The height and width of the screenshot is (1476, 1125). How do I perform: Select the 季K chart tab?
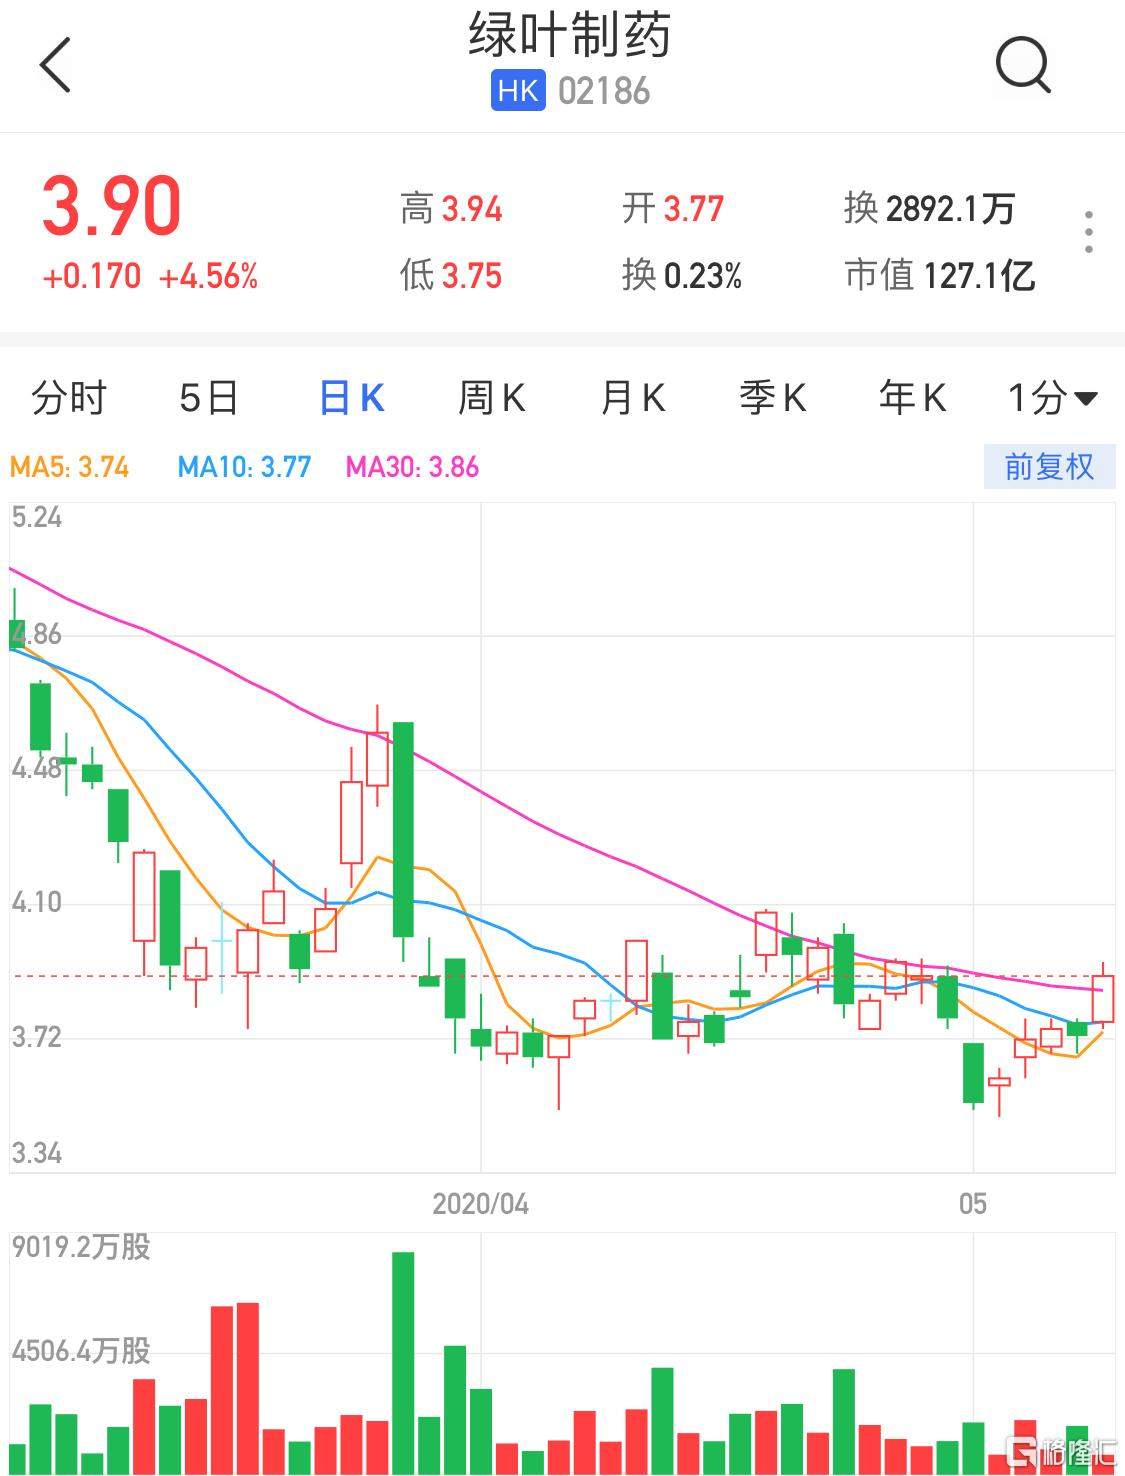772,398
